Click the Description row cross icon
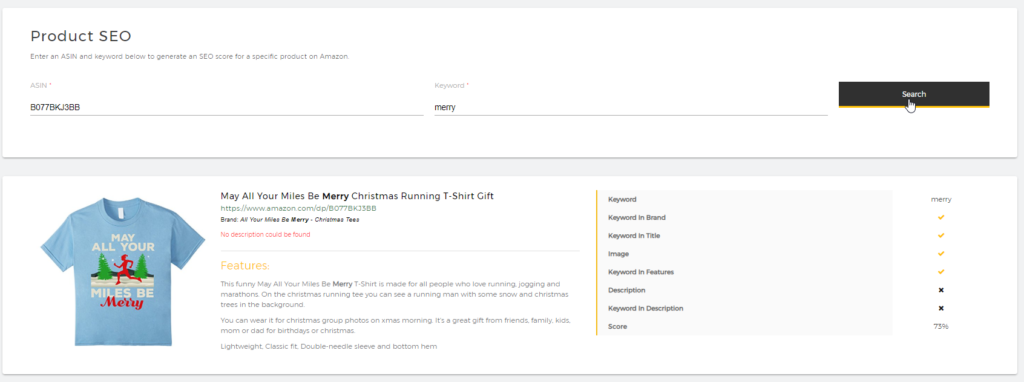The width and height of the screenshot is (1024, 382). pyautogui.click(x=941, y=290)
